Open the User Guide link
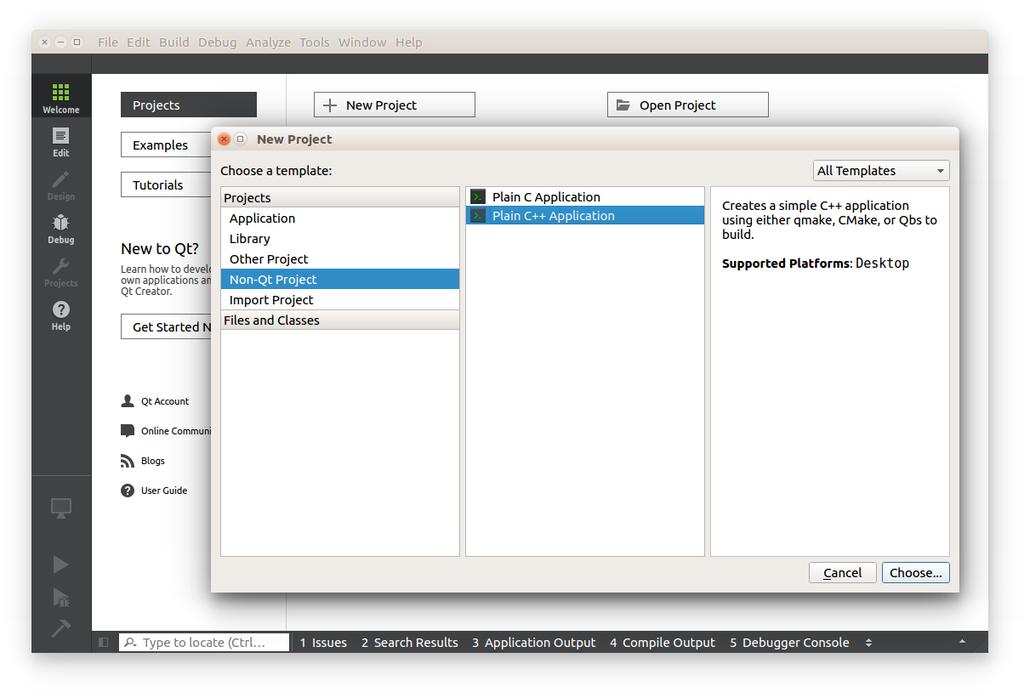 pos(164,490)
